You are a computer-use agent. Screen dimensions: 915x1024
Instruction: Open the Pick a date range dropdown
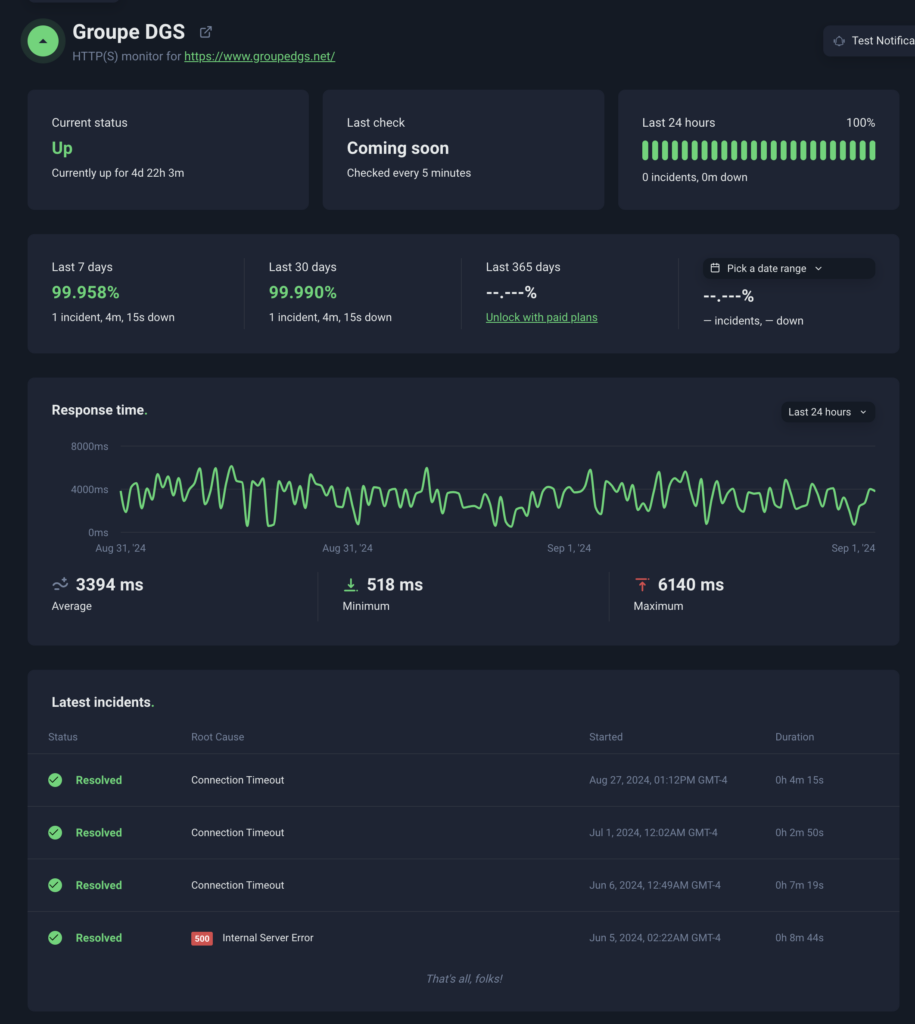coord(788,269)
